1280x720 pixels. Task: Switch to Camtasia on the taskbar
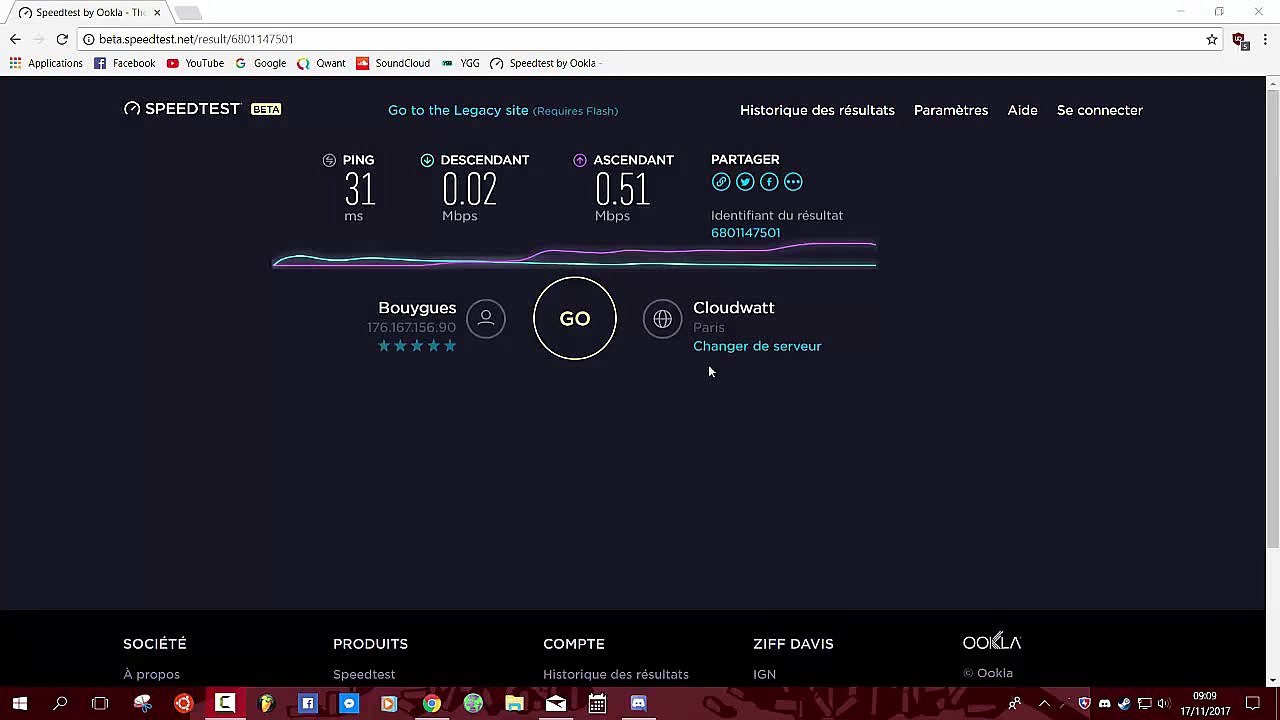pos(225,704)
